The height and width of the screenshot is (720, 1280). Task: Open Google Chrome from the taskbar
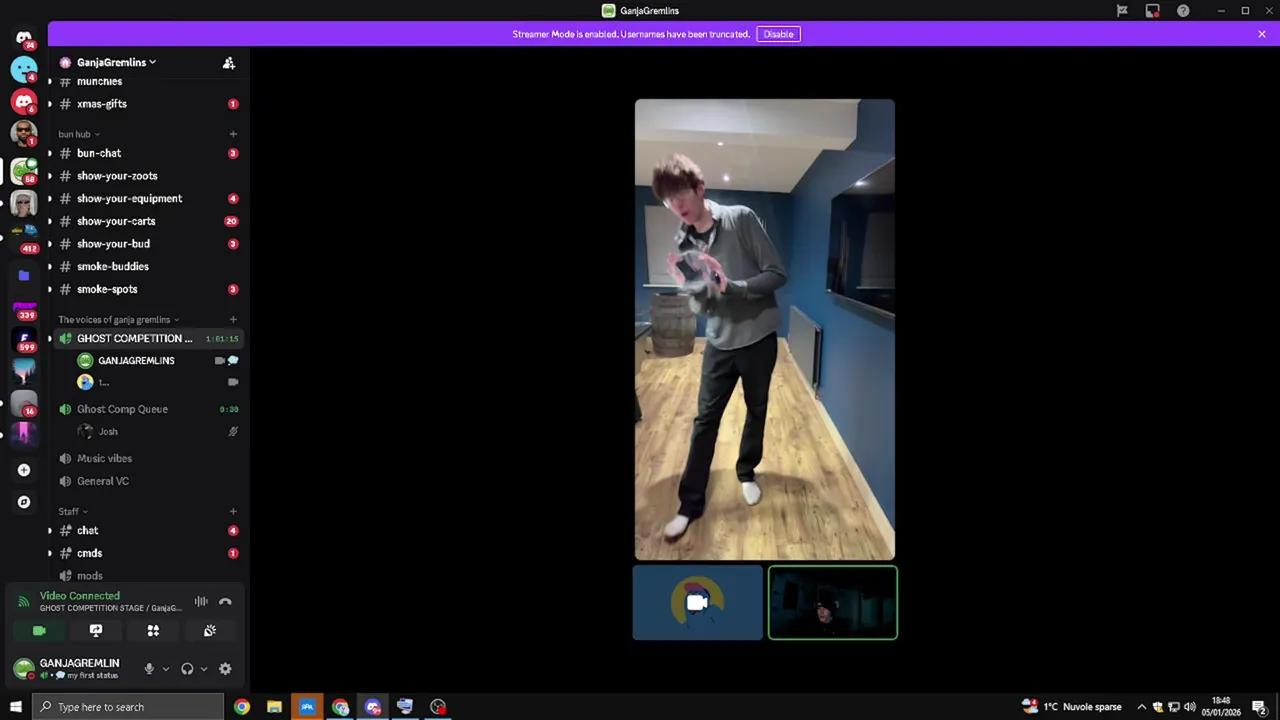pos(242,707)
